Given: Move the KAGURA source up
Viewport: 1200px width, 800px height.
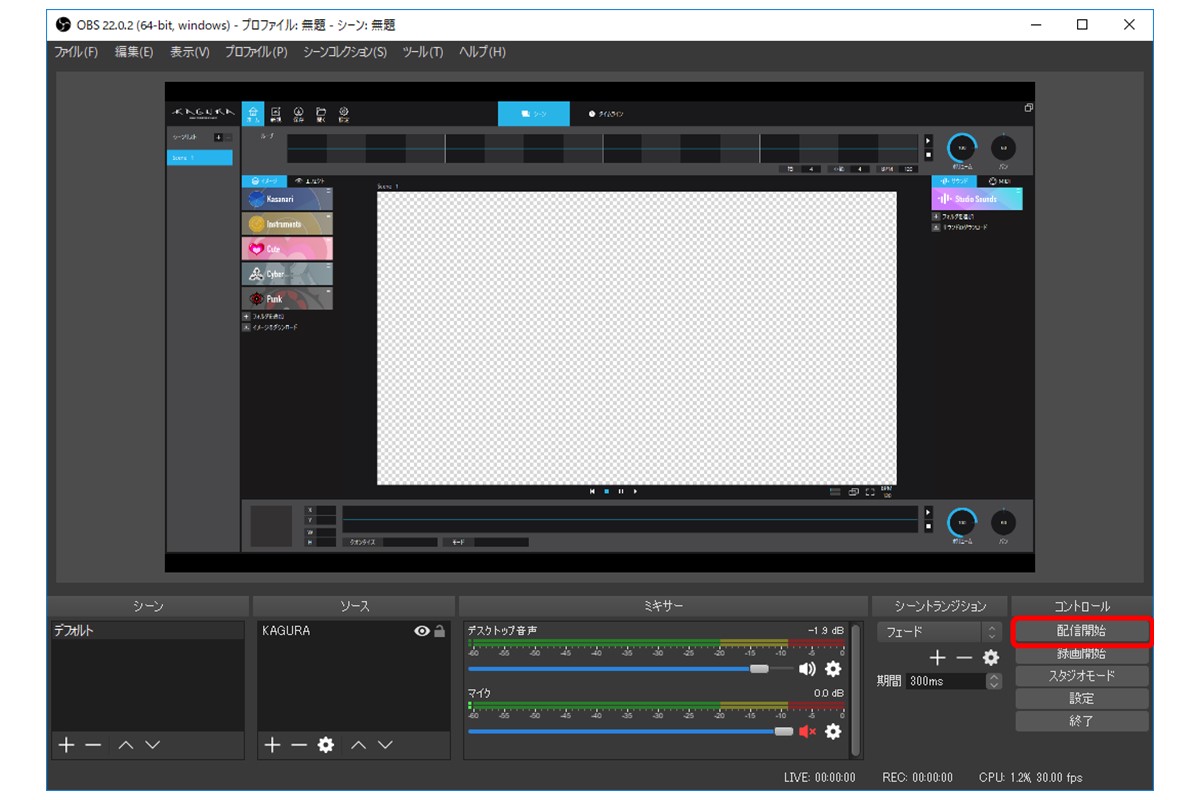Looking at the screenshot, I should pos(359,745).
